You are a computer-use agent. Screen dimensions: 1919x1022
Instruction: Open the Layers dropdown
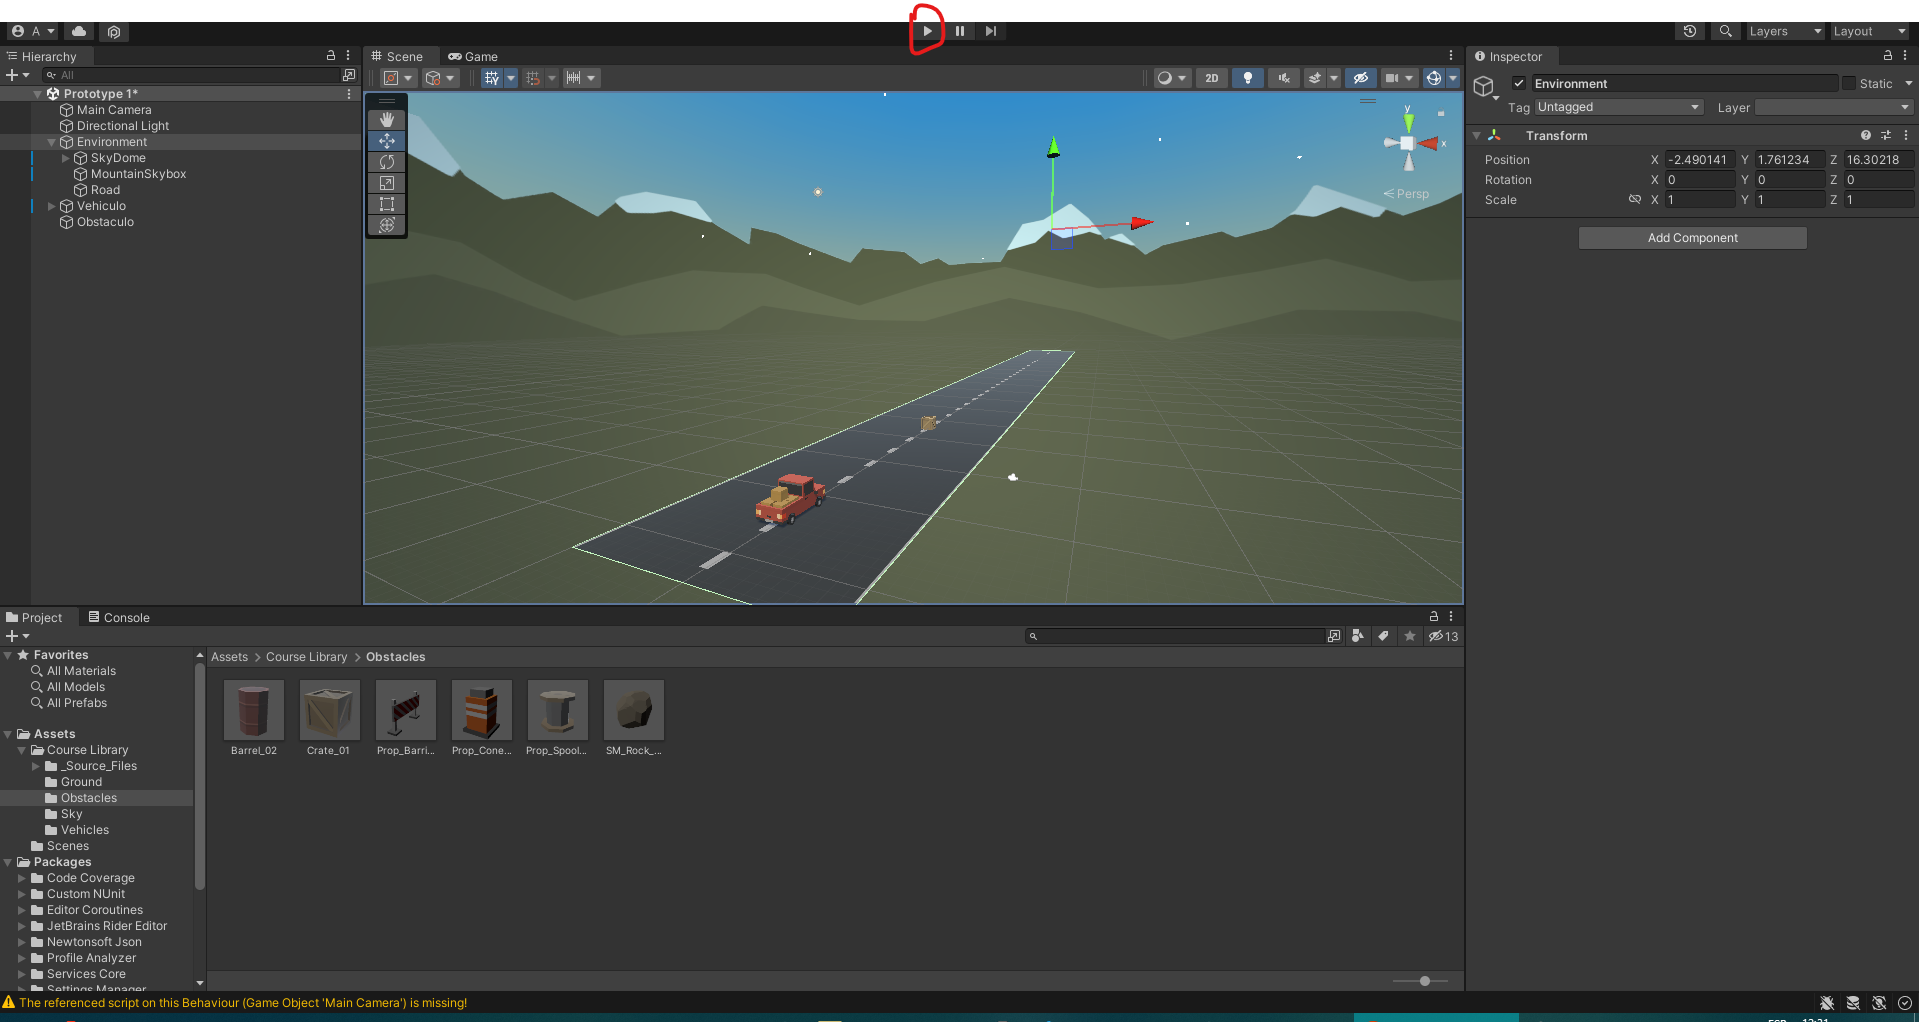1784,31
